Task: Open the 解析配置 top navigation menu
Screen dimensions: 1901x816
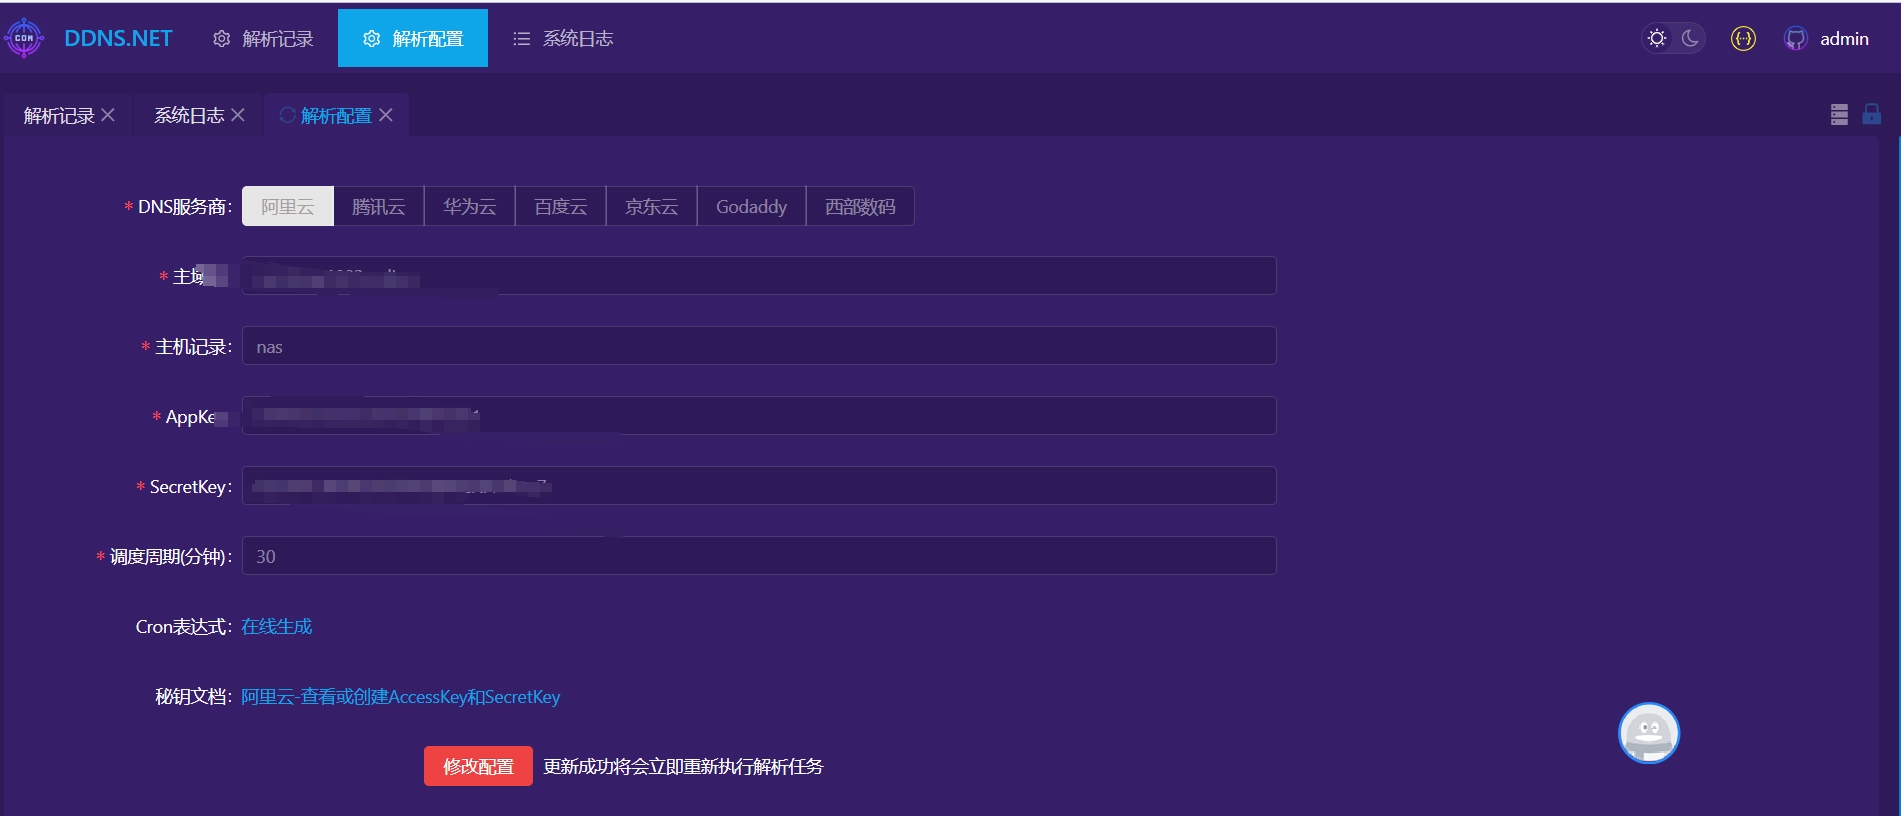Action: [413, 38]
